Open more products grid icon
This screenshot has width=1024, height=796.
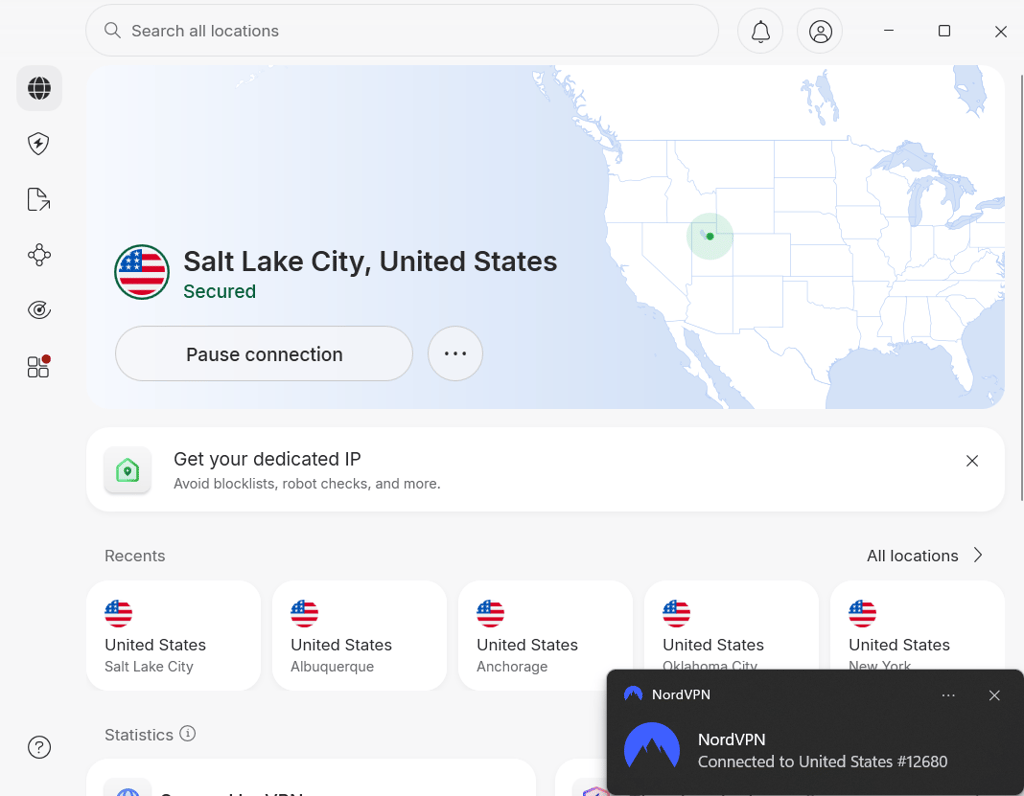coord(39,366)
